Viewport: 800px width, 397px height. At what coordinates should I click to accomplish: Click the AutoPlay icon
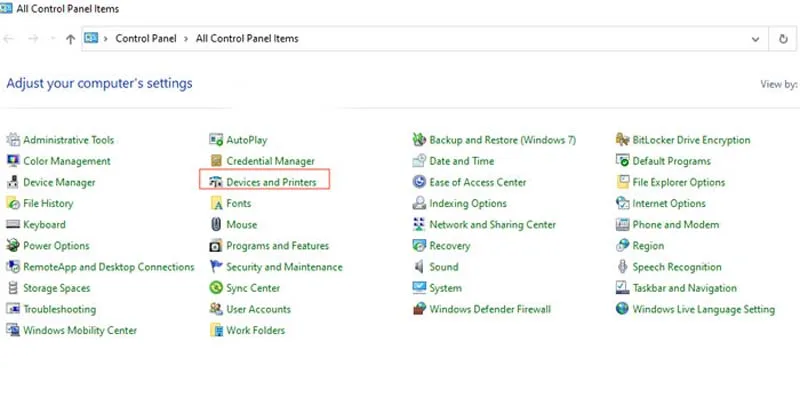pos(216,140)
